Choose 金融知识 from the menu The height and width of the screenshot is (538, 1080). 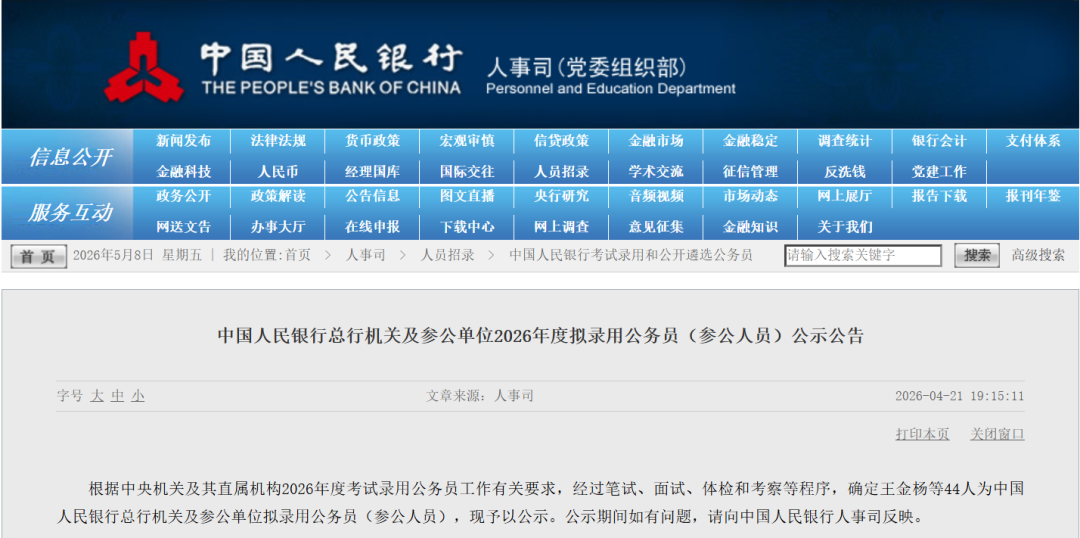point(750,227)
